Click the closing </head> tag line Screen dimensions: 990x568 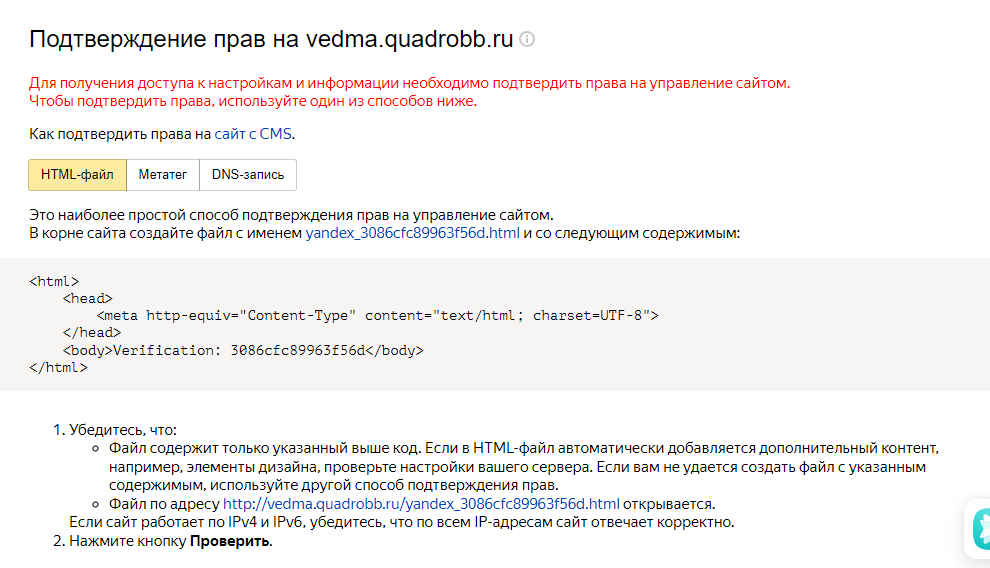(91, 333)
